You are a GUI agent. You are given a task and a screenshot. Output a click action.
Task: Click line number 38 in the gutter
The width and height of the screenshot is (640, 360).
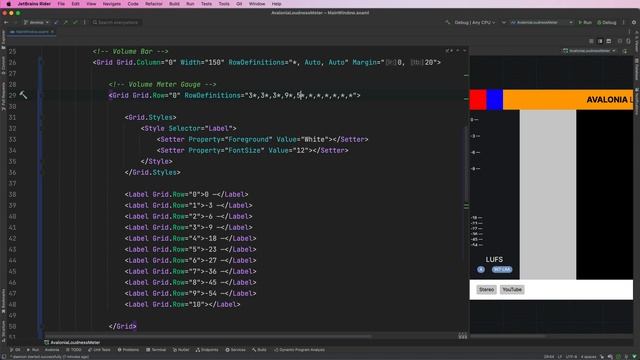coord(12,194)
